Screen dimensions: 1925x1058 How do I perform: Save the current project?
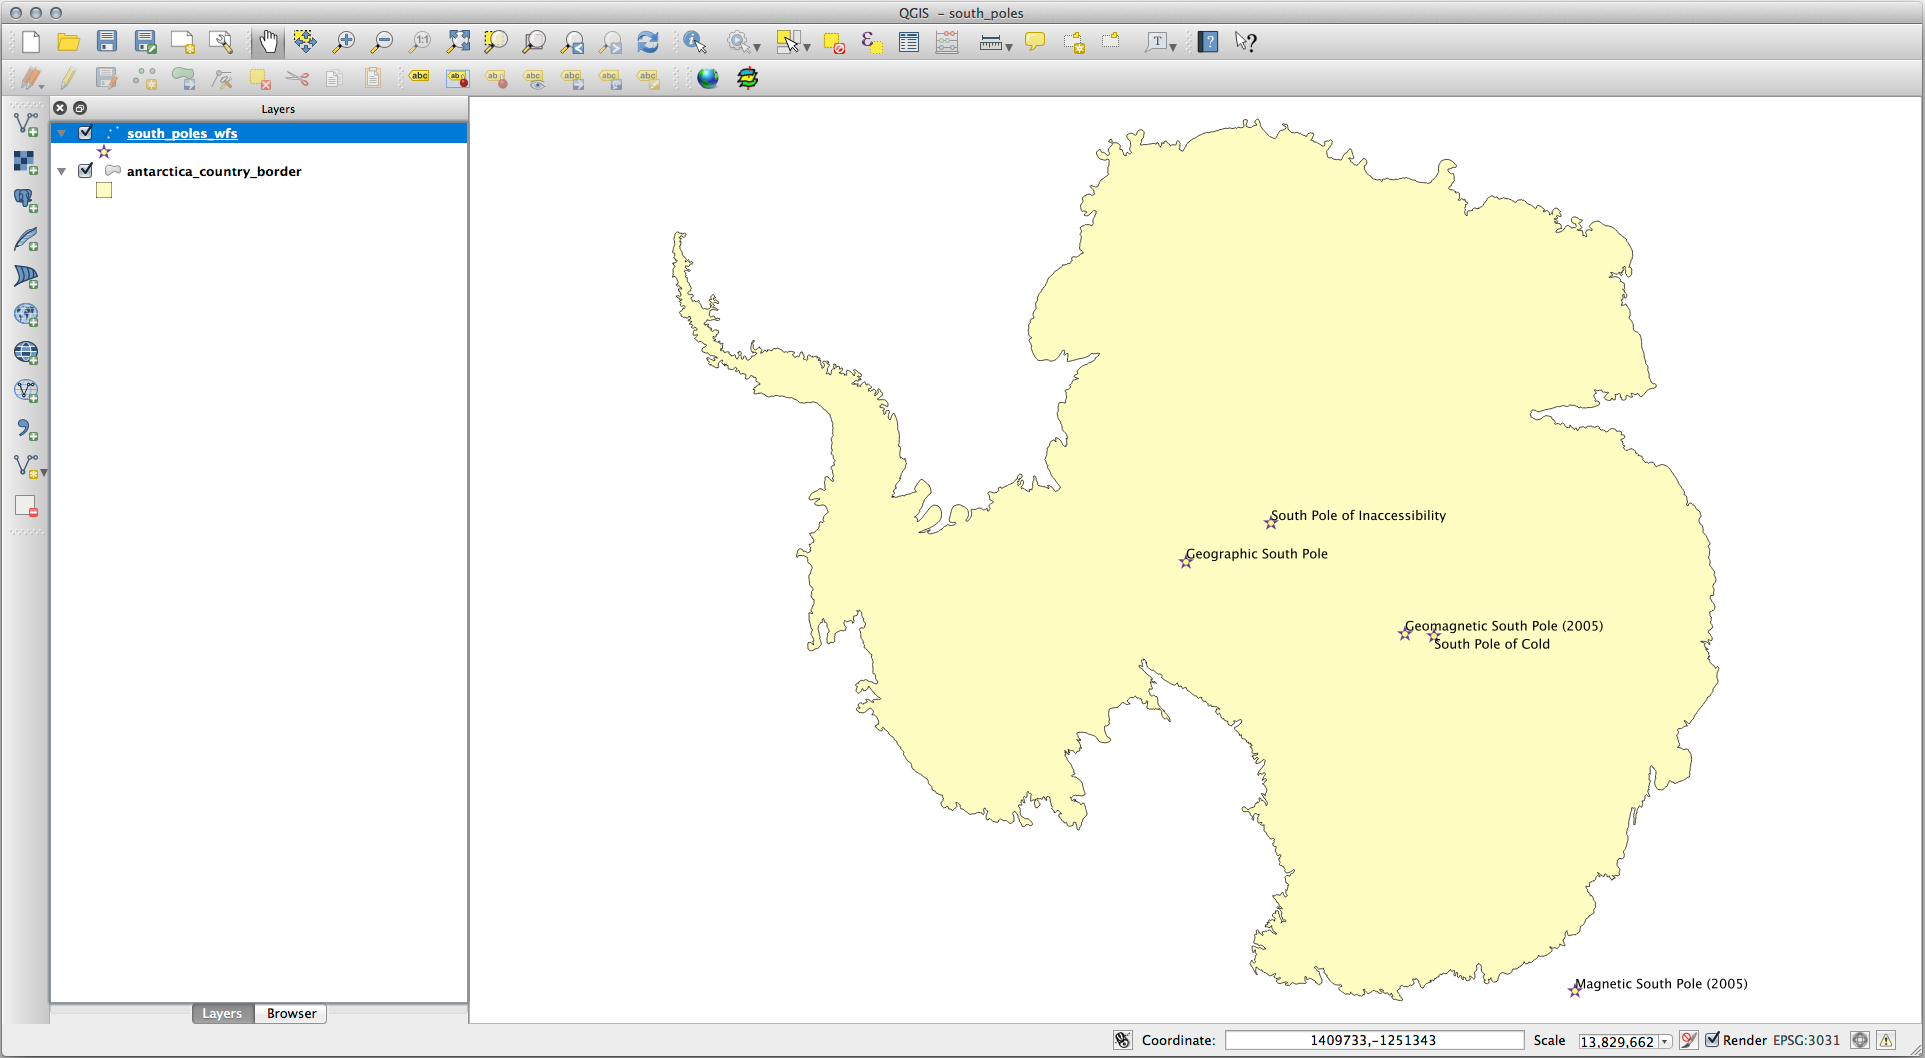tap(107, 42)
